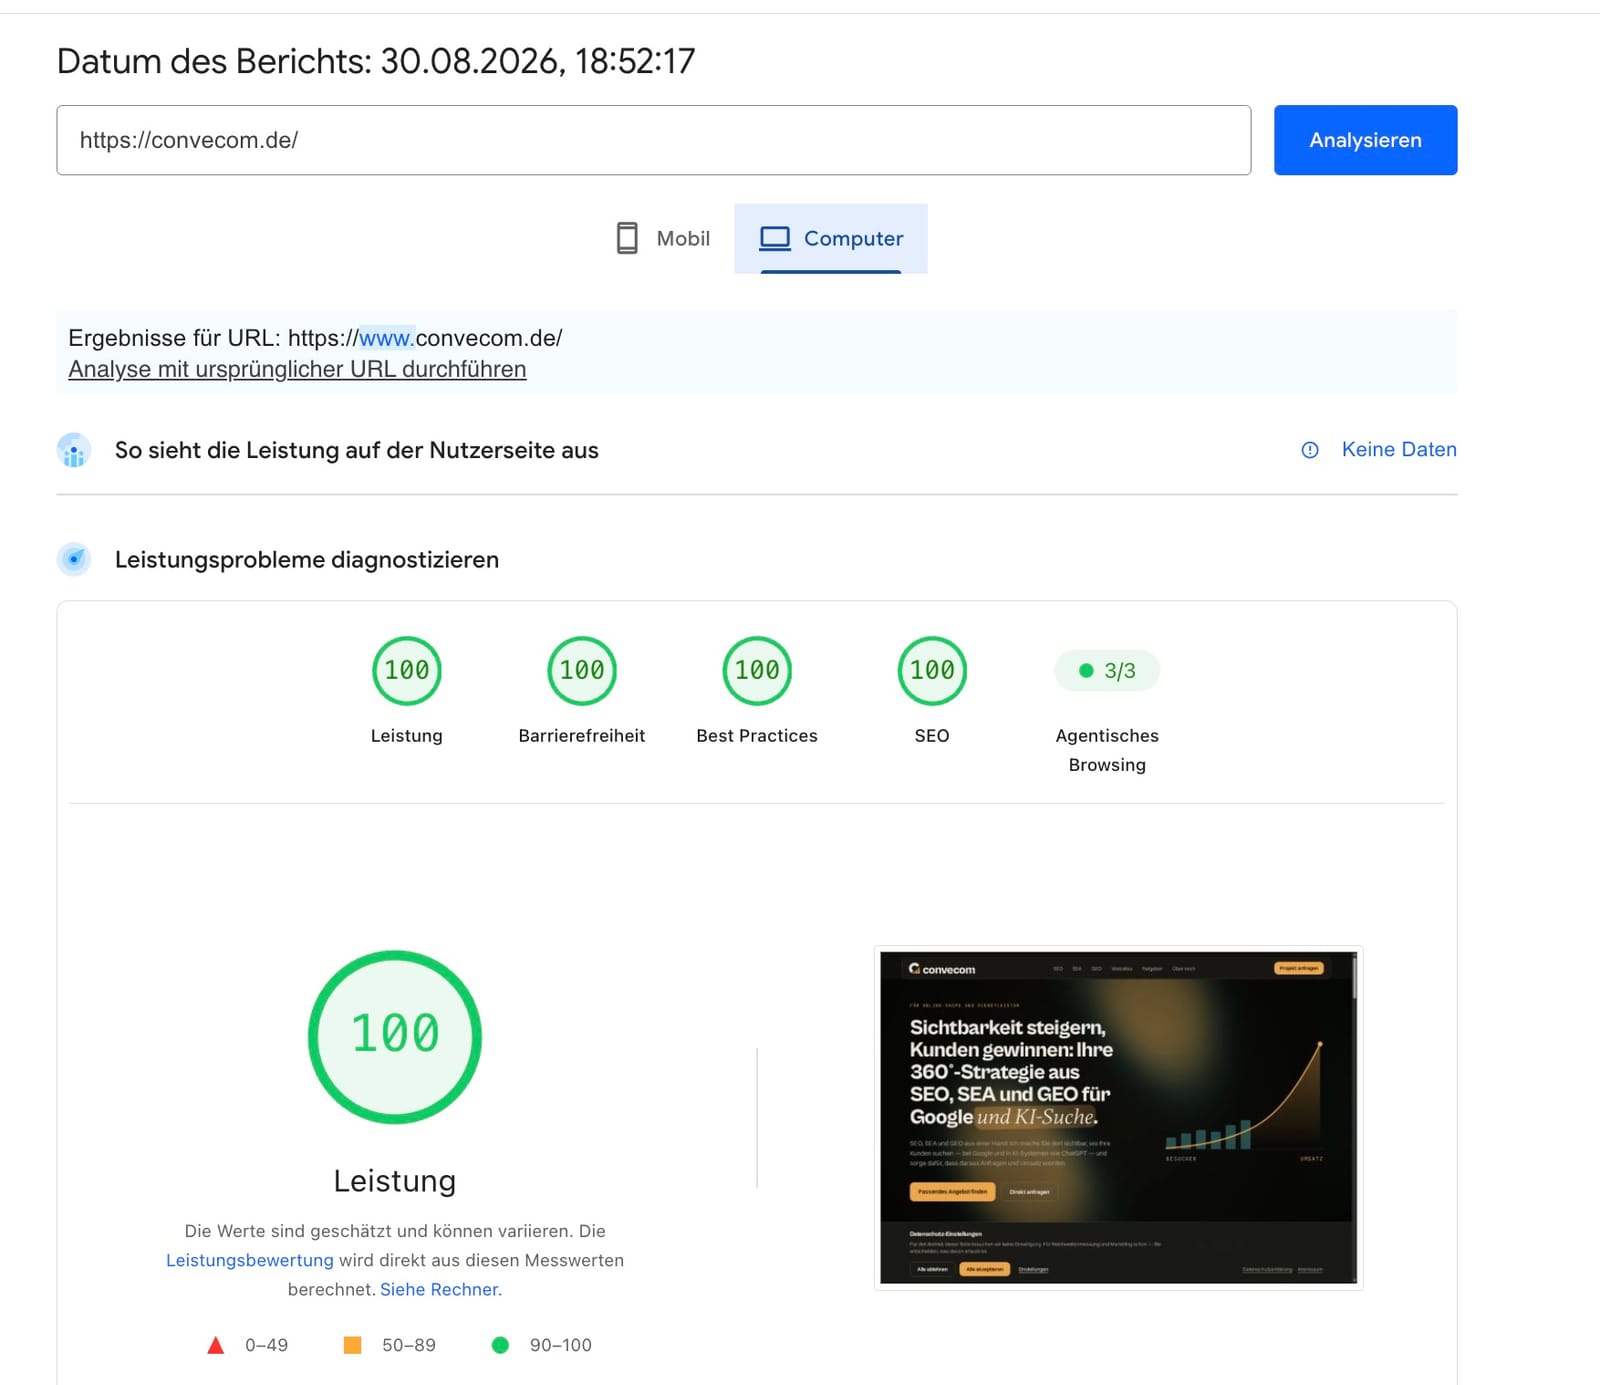Click the red triangle 0–49 legend icon
Viewport: 1600px width, 1385px height.
point(215,1345)
